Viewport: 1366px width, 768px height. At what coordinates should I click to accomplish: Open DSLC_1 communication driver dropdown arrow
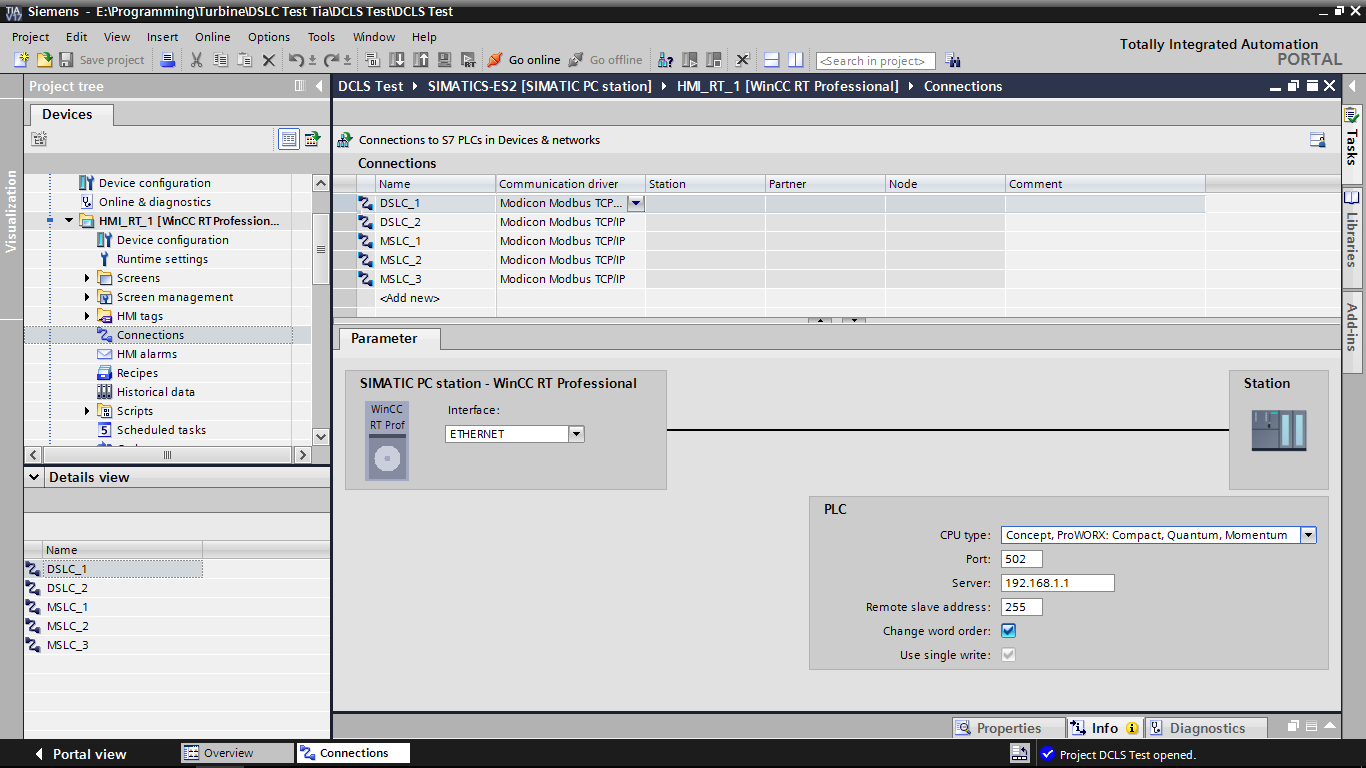coord(635,203)
